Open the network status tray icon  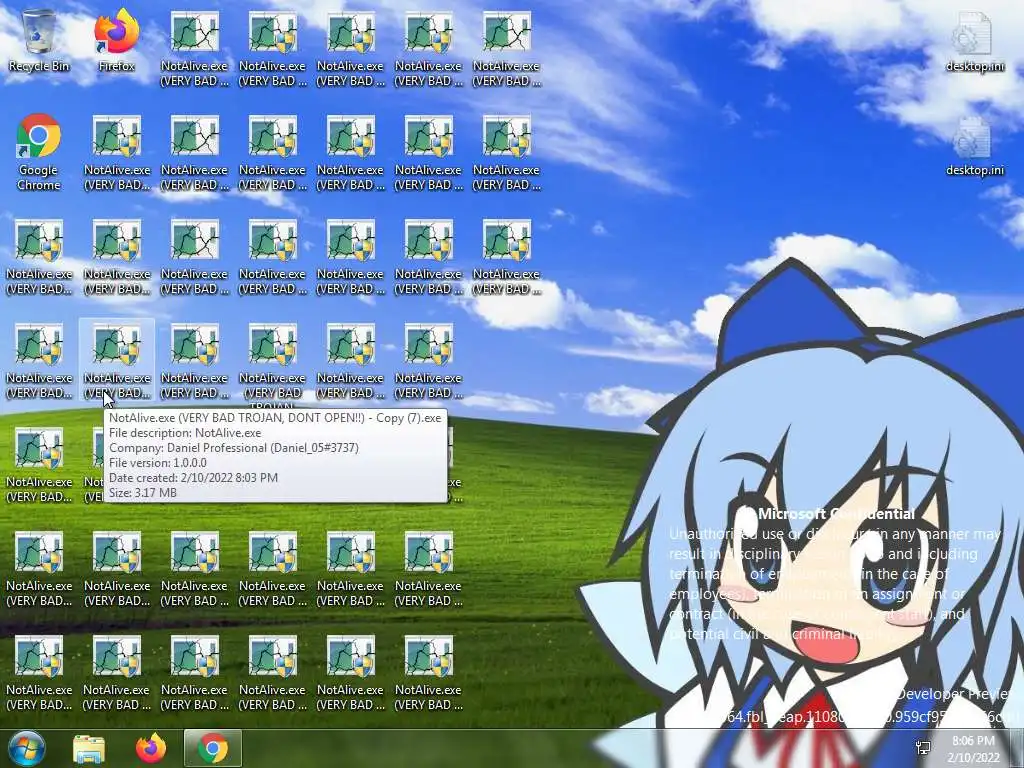pyautogui.click(x=924, y=748)
